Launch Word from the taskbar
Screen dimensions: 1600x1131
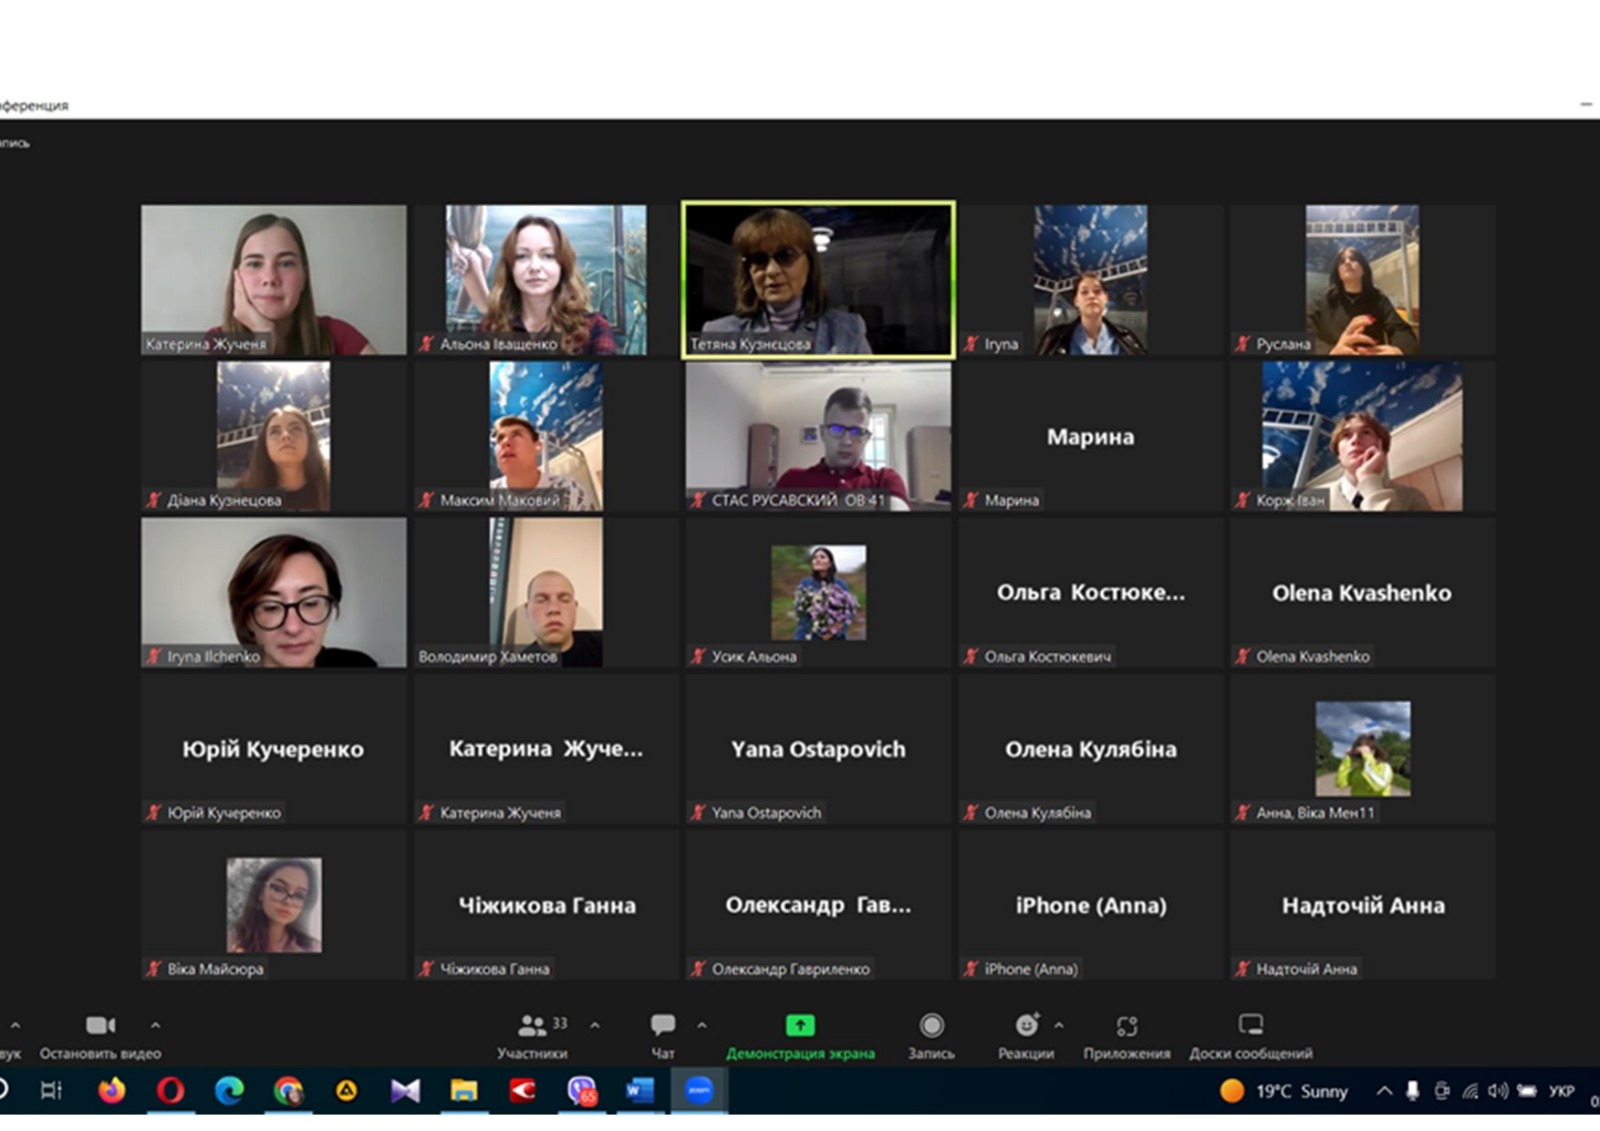click(x=639, y=1090)
